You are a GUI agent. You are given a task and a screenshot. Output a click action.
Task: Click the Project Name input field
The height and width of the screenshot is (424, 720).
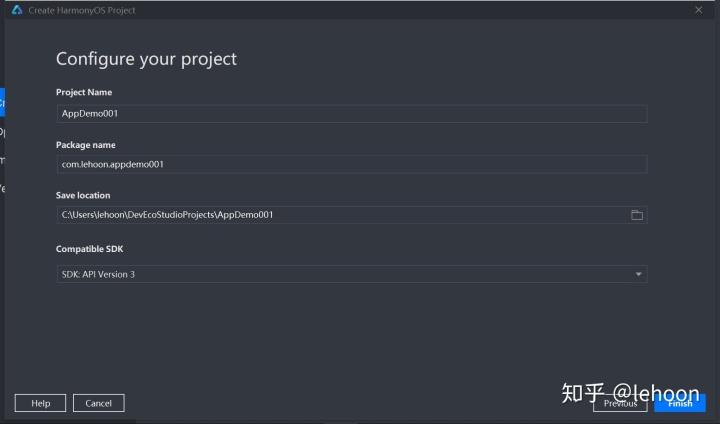352,113
